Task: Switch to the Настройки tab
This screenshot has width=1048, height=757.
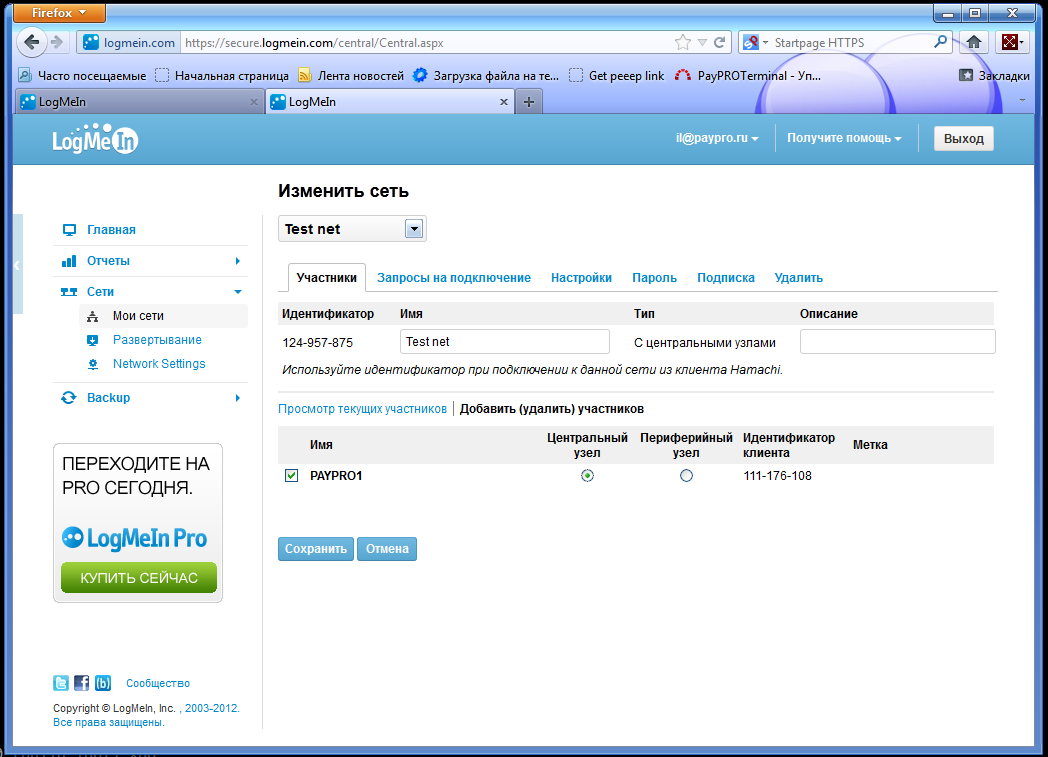Action: (x=581, y=278)
